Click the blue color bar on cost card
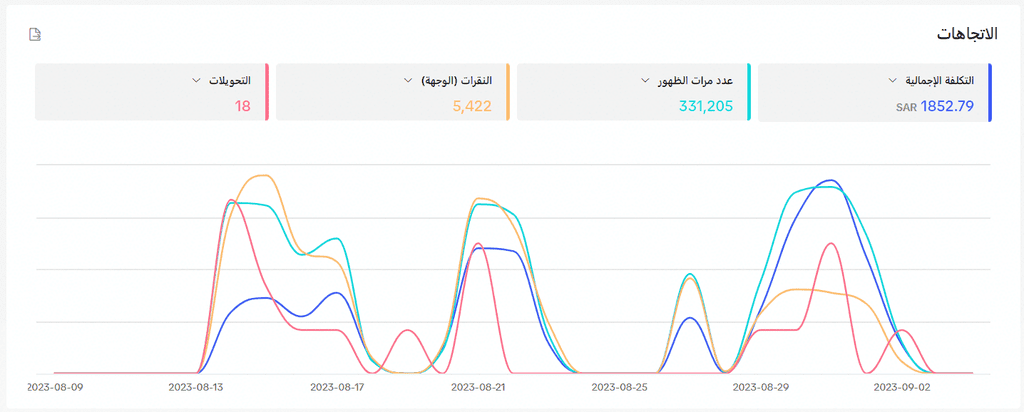The width and height of the screenshot is (1024, 412). [990, 93]
